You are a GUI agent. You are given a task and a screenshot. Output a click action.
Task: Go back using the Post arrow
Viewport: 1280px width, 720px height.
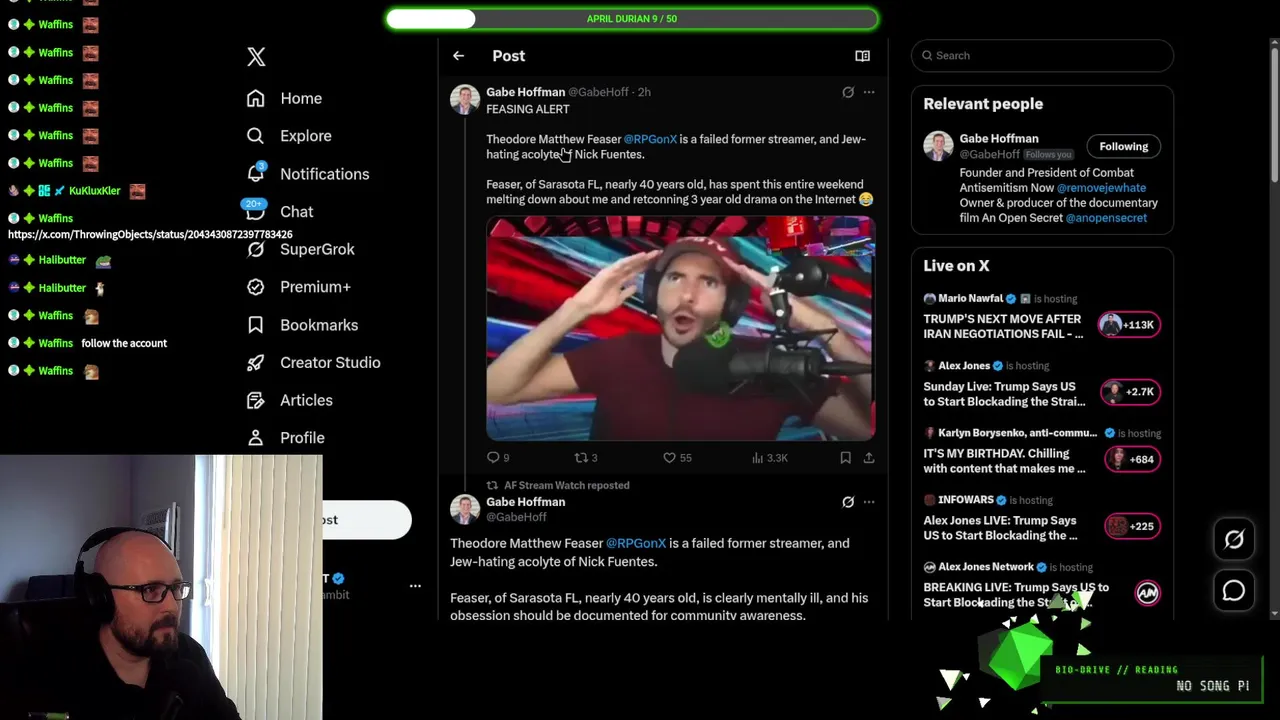coord(458,56)
